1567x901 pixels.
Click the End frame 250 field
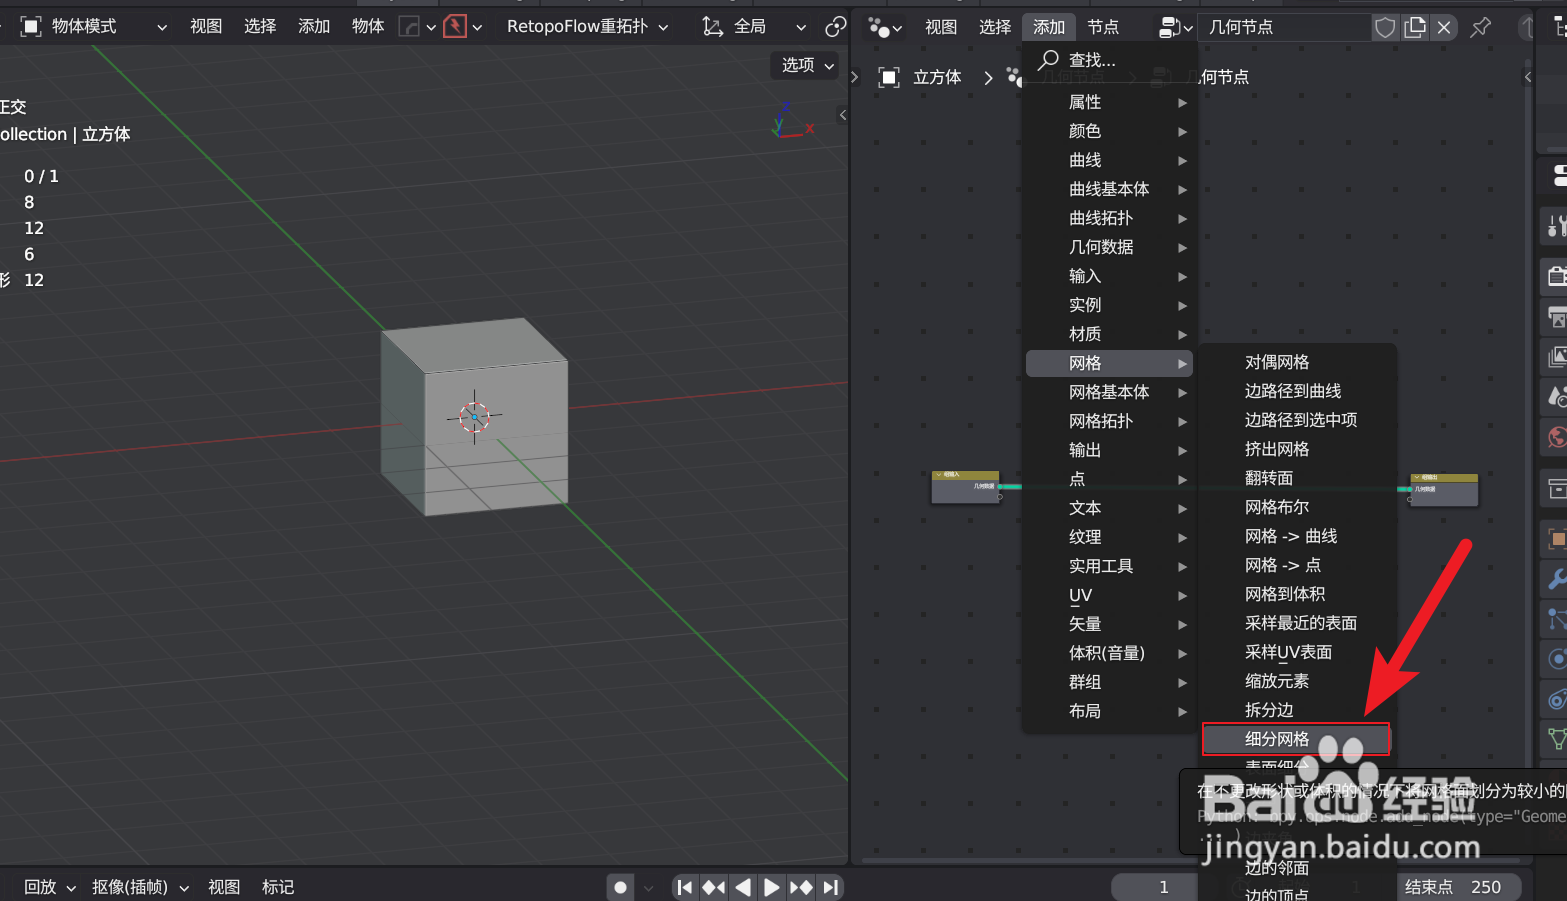pyautogui.click(x=1458, y=887)
